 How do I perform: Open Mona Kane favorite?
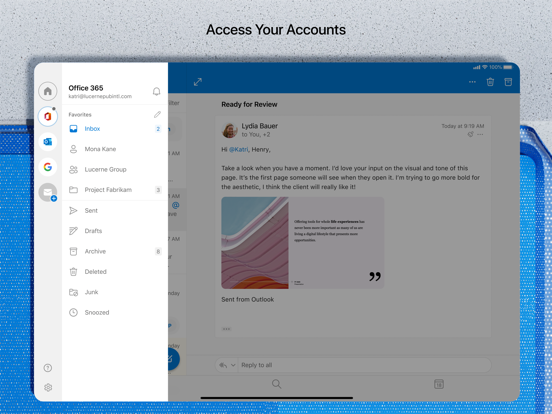[x=115, y=149]
